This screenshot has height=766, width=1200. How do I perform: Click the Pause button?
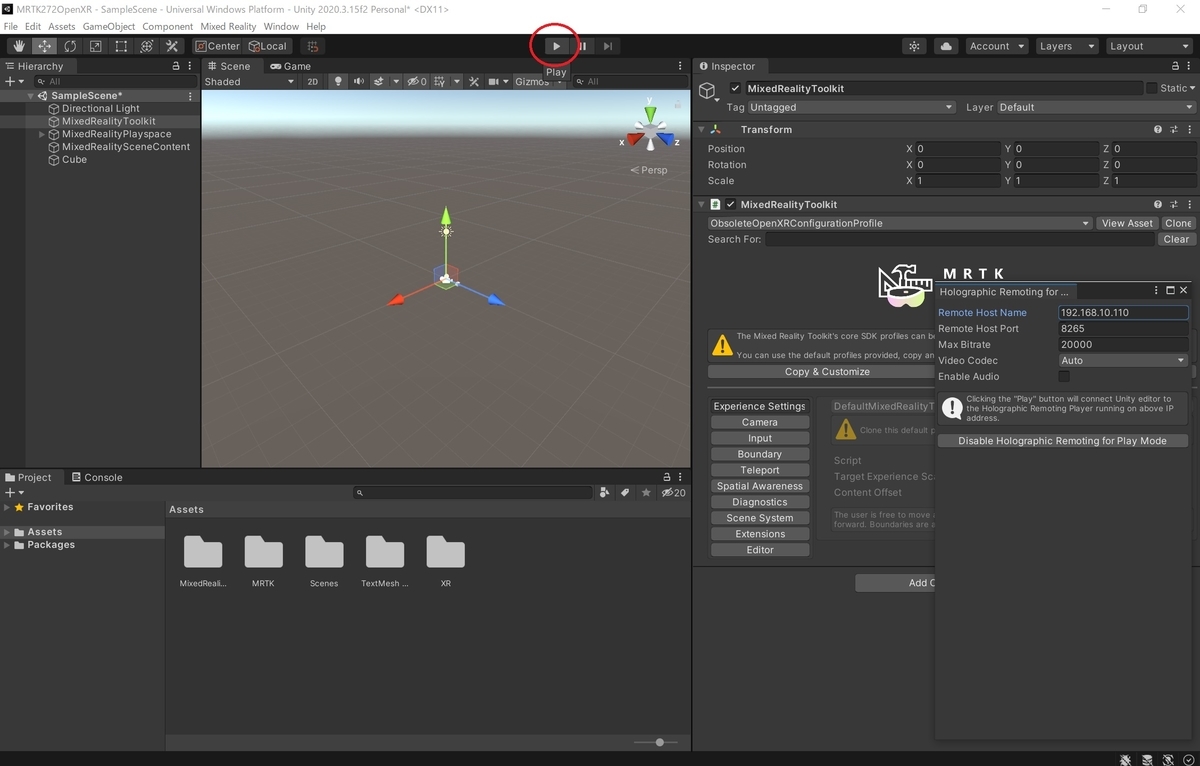click(x=582, y=46)
